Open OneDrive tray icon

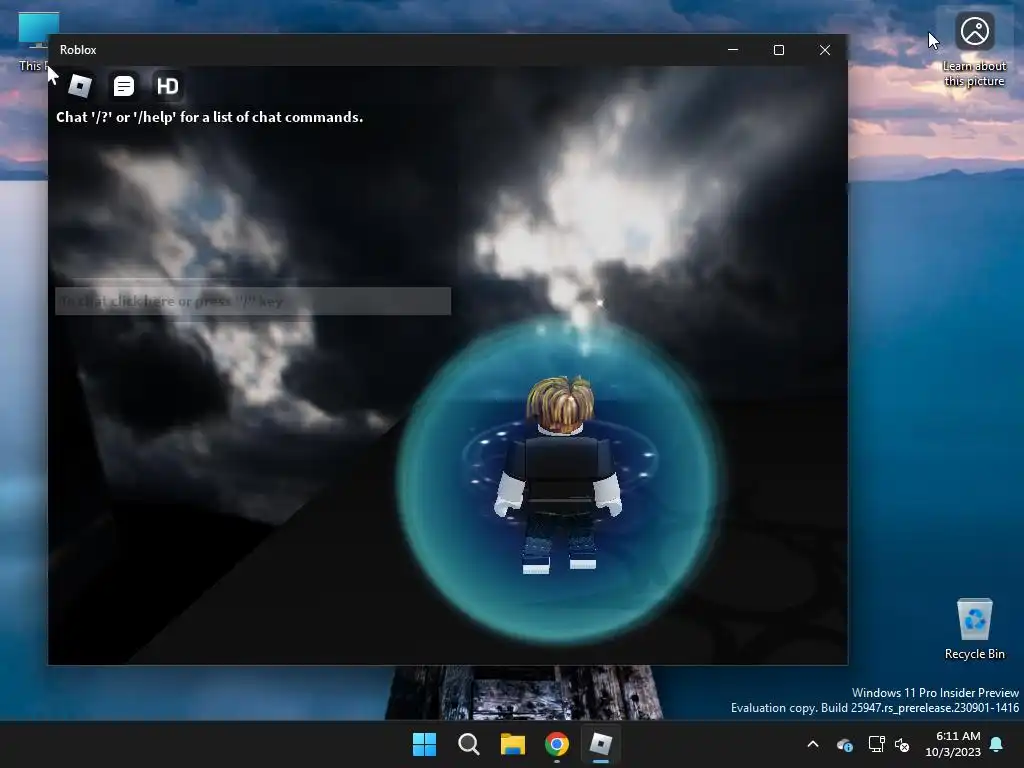coord(844,744)
